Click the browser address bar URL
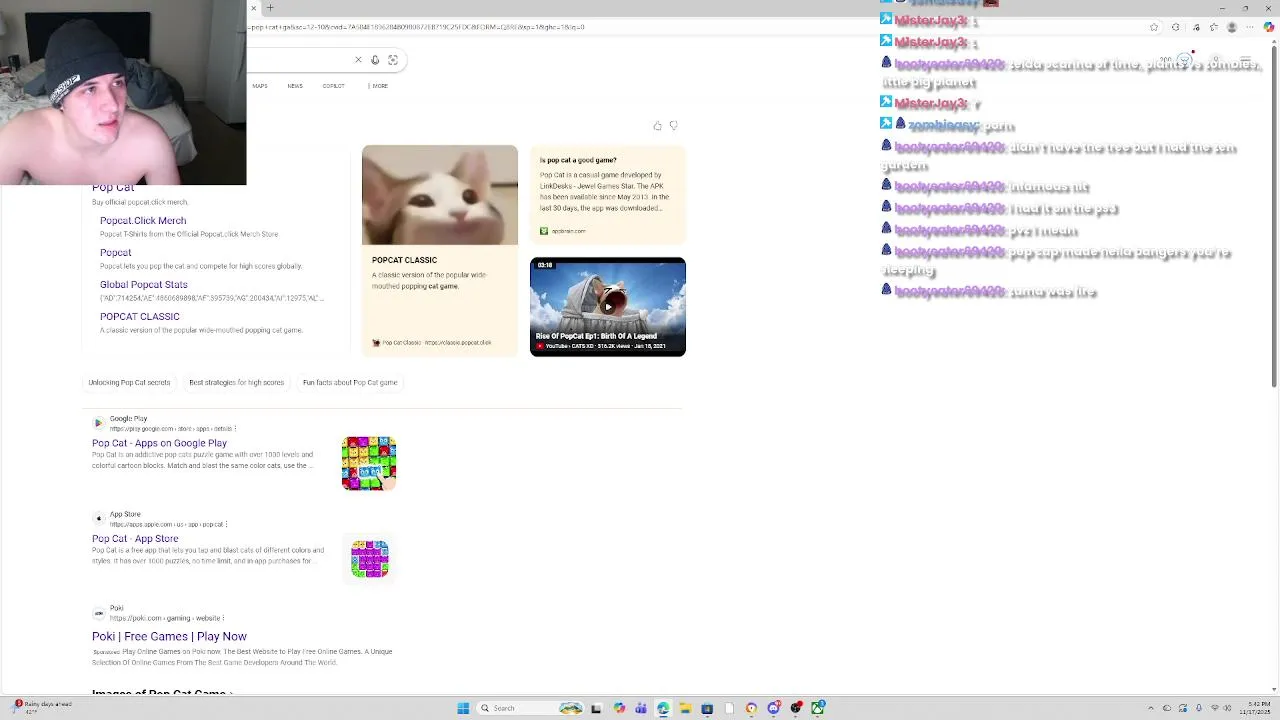This screenshot has width=1280, height=720. click(x=415, y=27)
